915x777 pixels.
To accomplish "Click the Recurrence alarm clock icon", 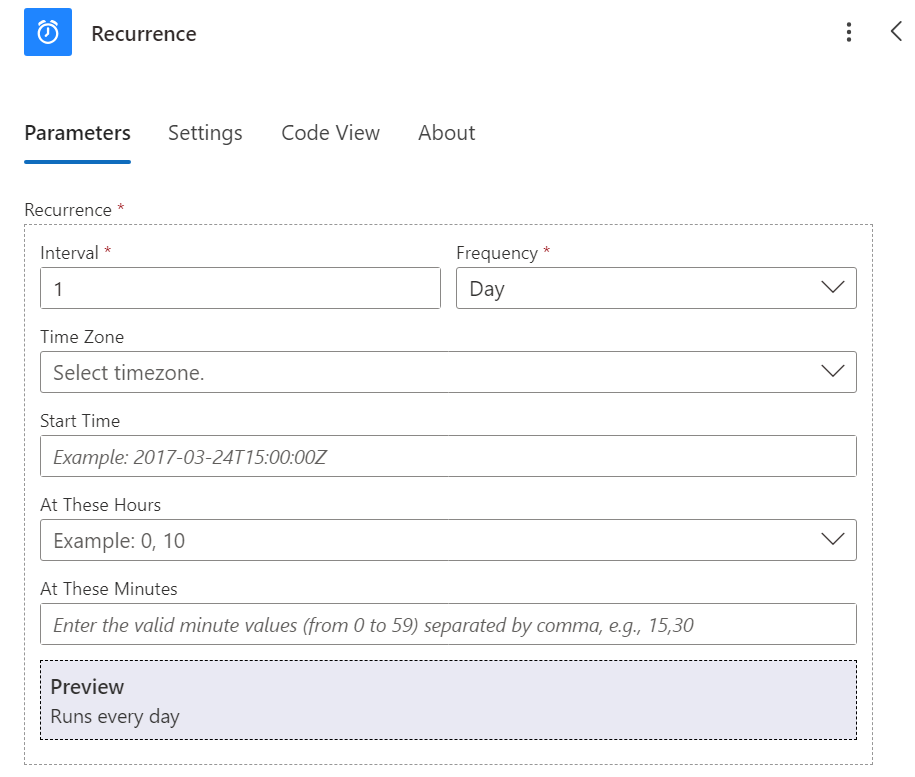I will pos(48,32).
